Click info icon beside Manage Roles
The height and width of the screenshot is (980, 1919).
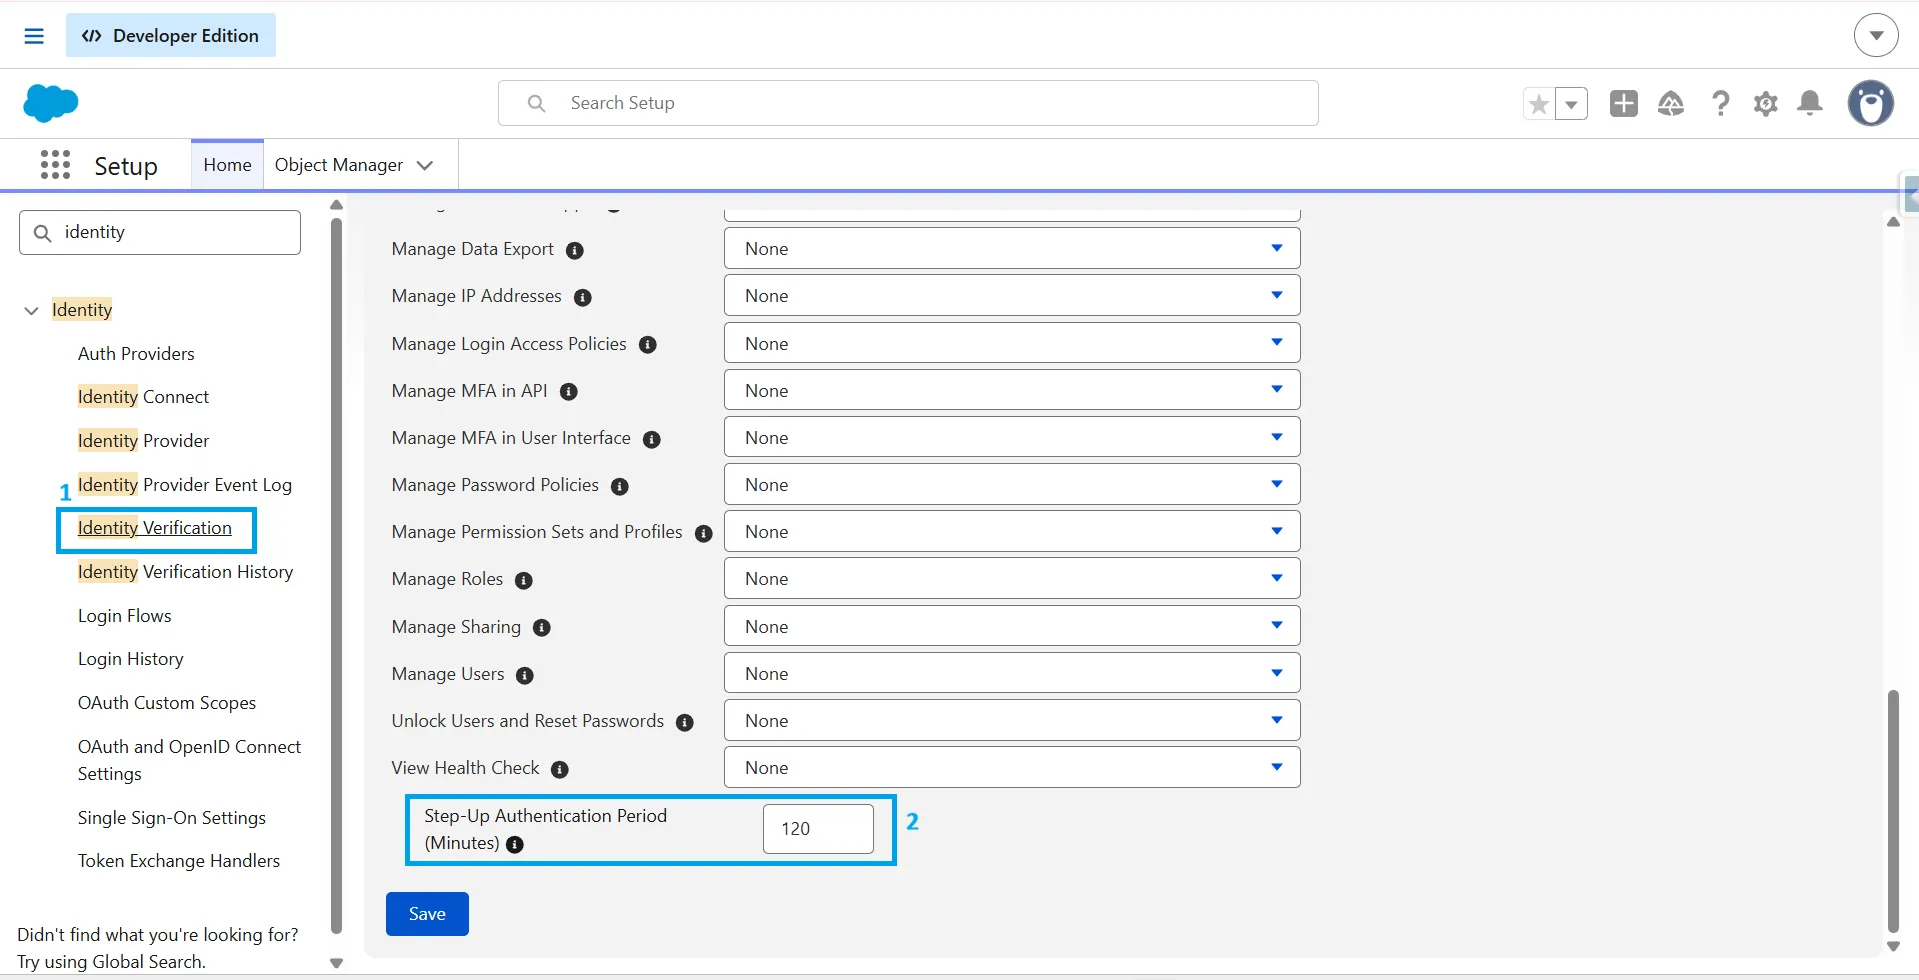524,581
